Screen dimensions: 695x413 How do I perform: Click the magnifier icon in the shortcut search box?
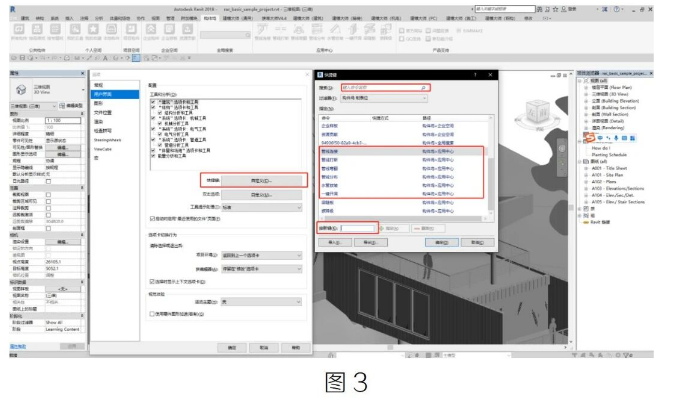[x=423, y=88]
